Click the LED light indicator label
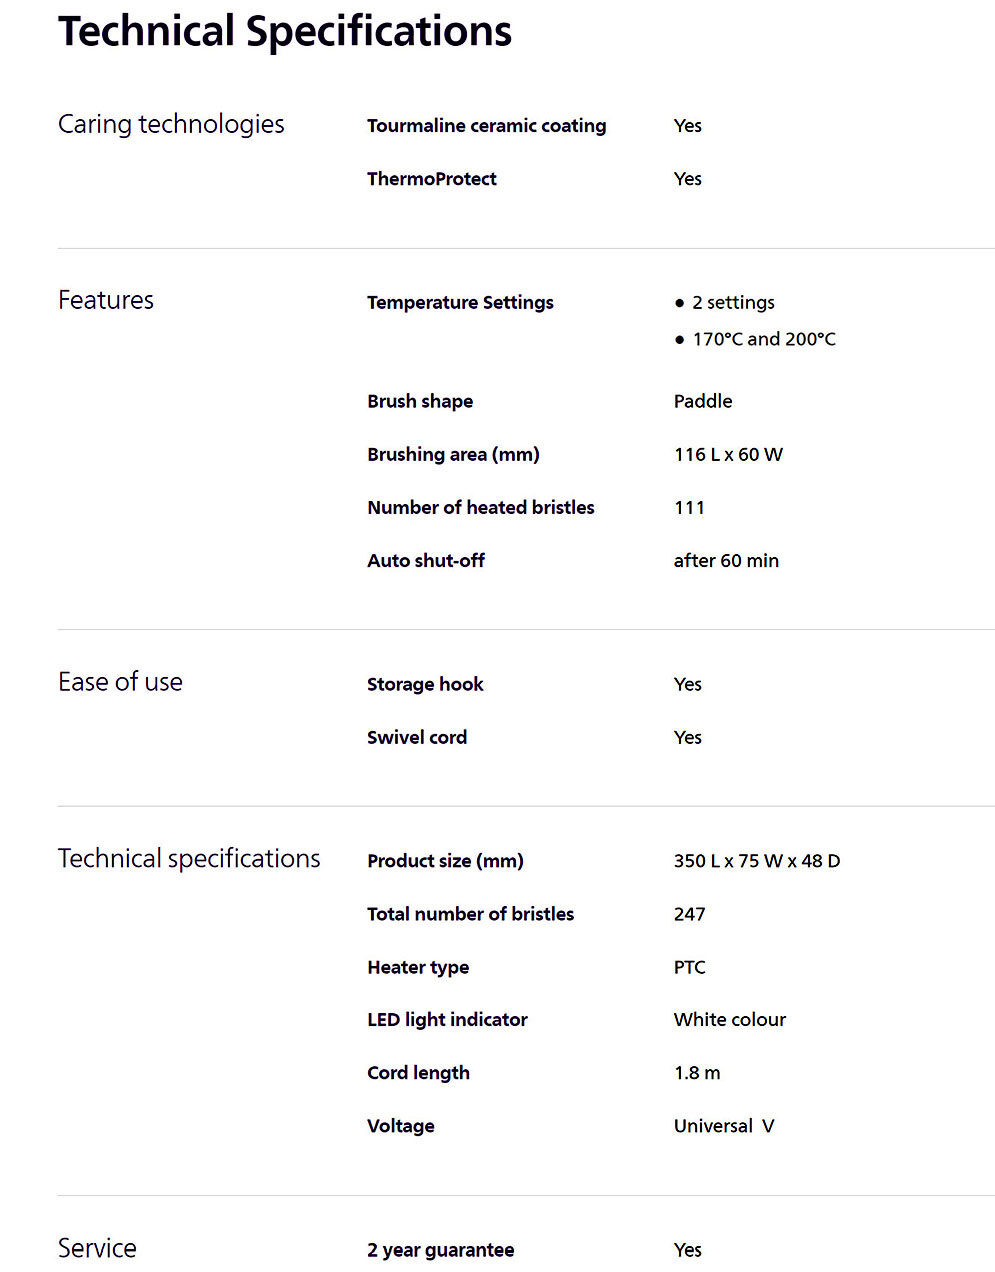 point(447,1020)
